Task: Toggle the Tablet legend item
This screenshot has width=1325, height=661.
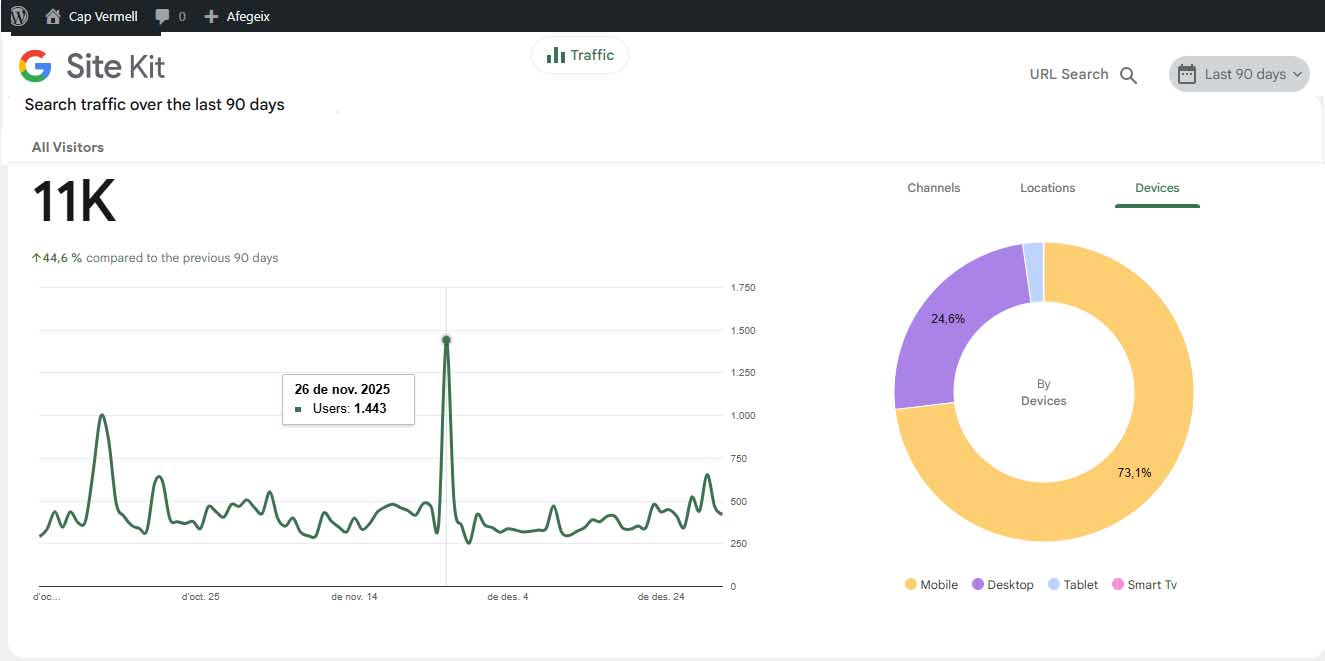Action: (x=1073, y=585)
